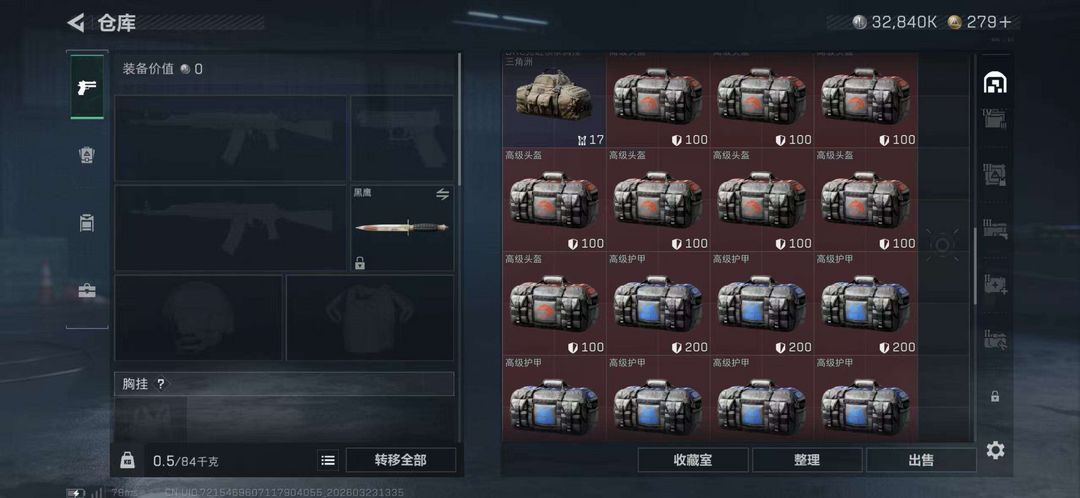Click 整理 to sort the warehouse
This screenshot has width=1080, height=498.
coord(807,460)
